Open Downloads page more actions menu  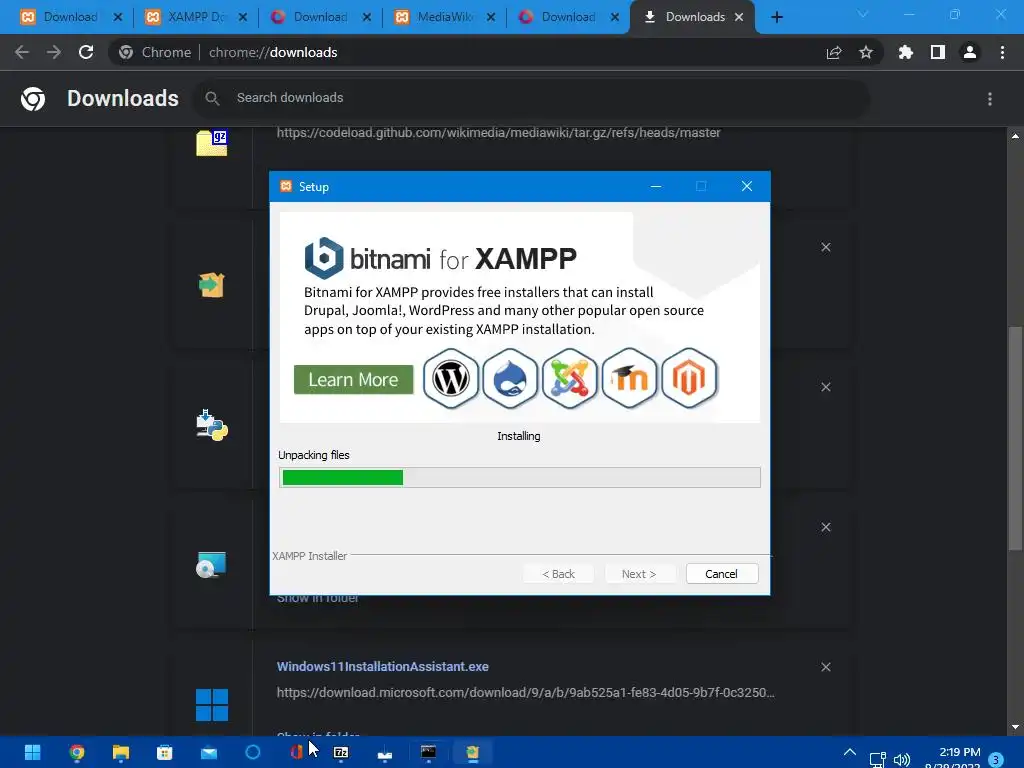coord(990,99)
